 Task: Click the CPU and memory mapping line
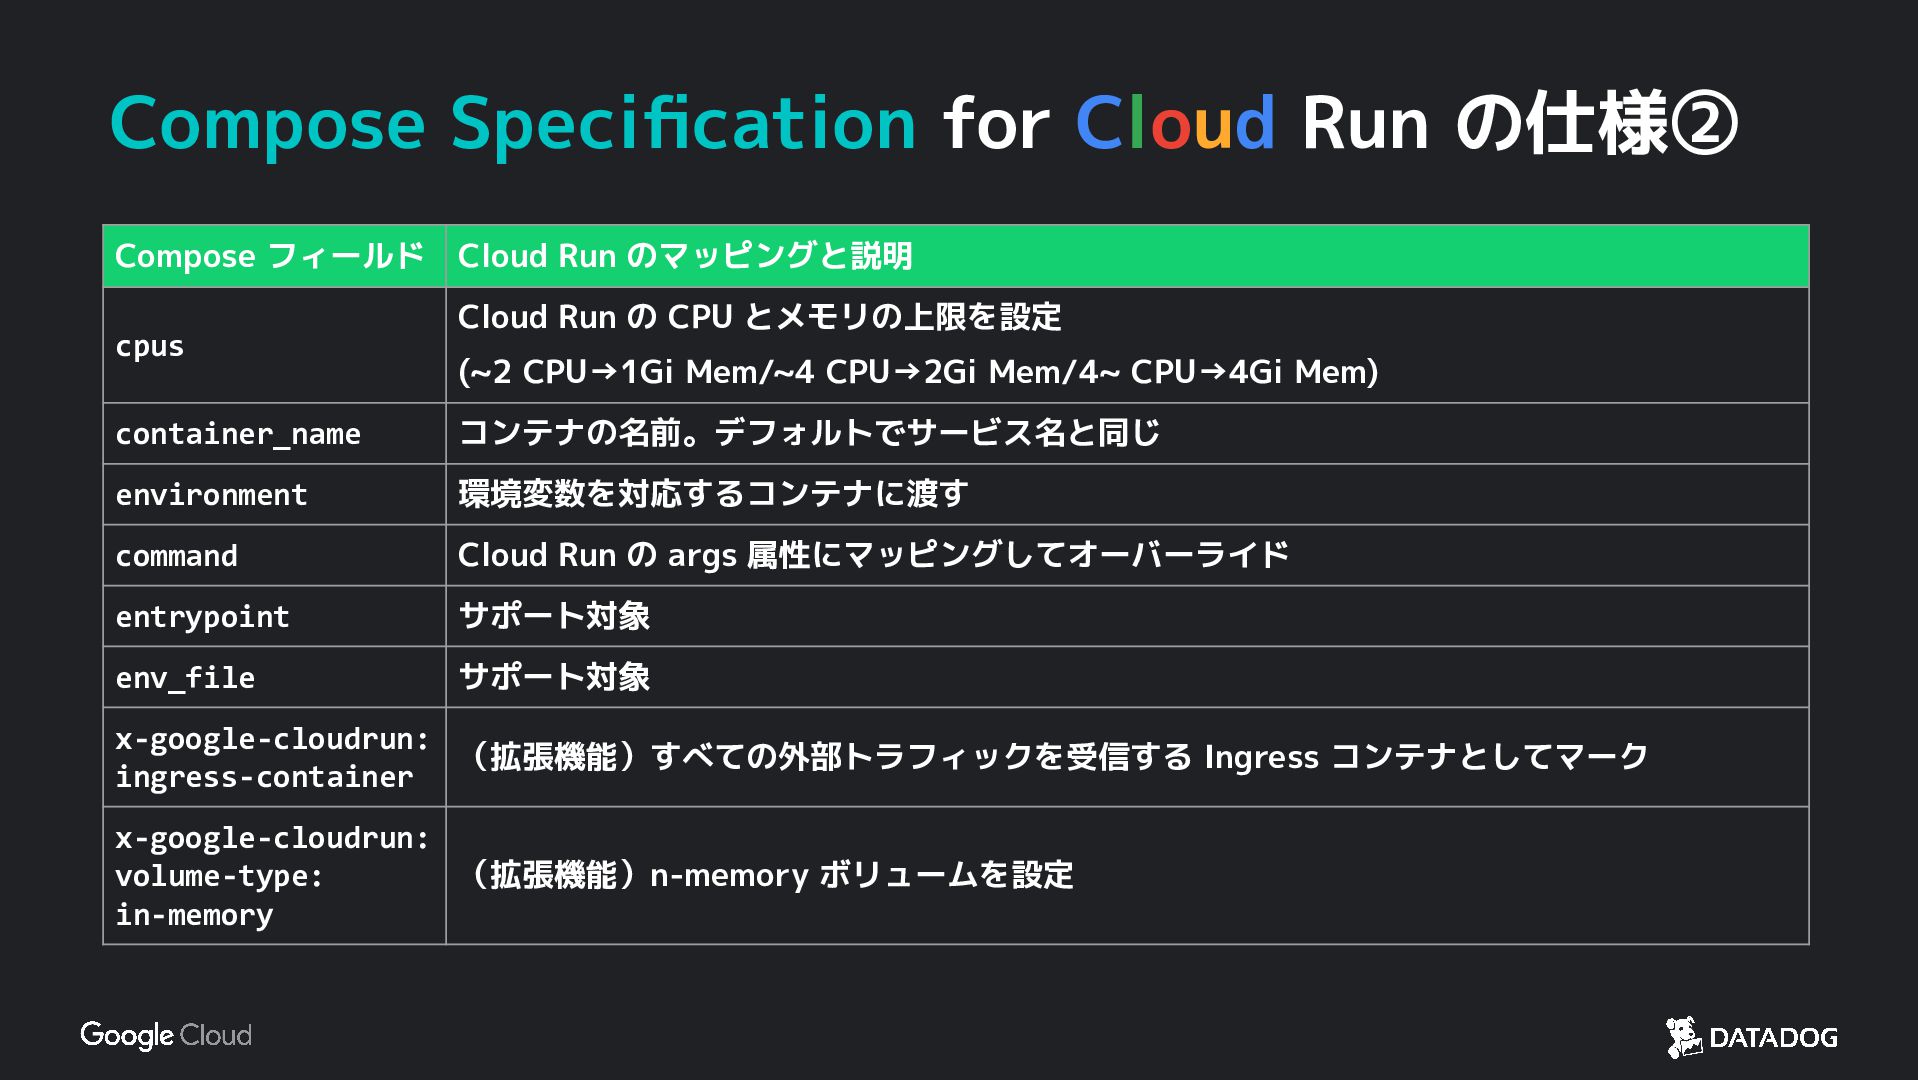[x=918, y=372]
